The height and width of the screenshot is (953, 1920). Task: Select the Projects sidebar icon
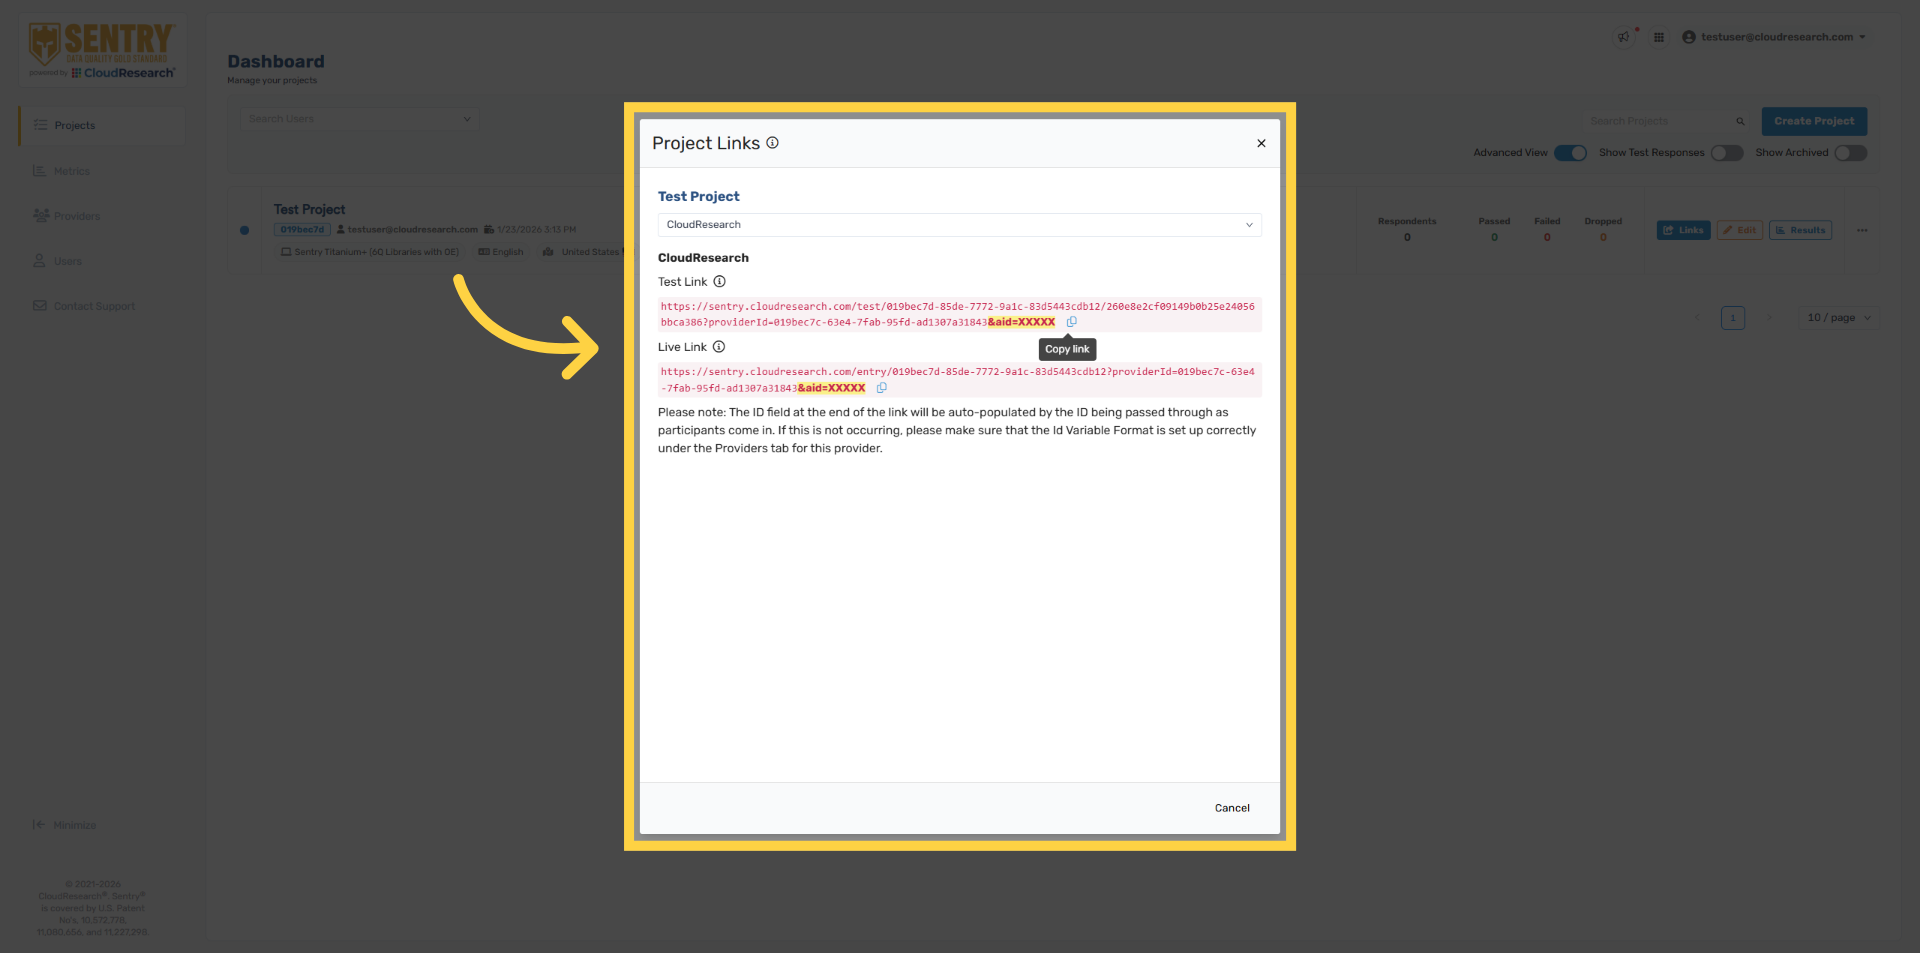pyautogui.click(x=40, y=125)
